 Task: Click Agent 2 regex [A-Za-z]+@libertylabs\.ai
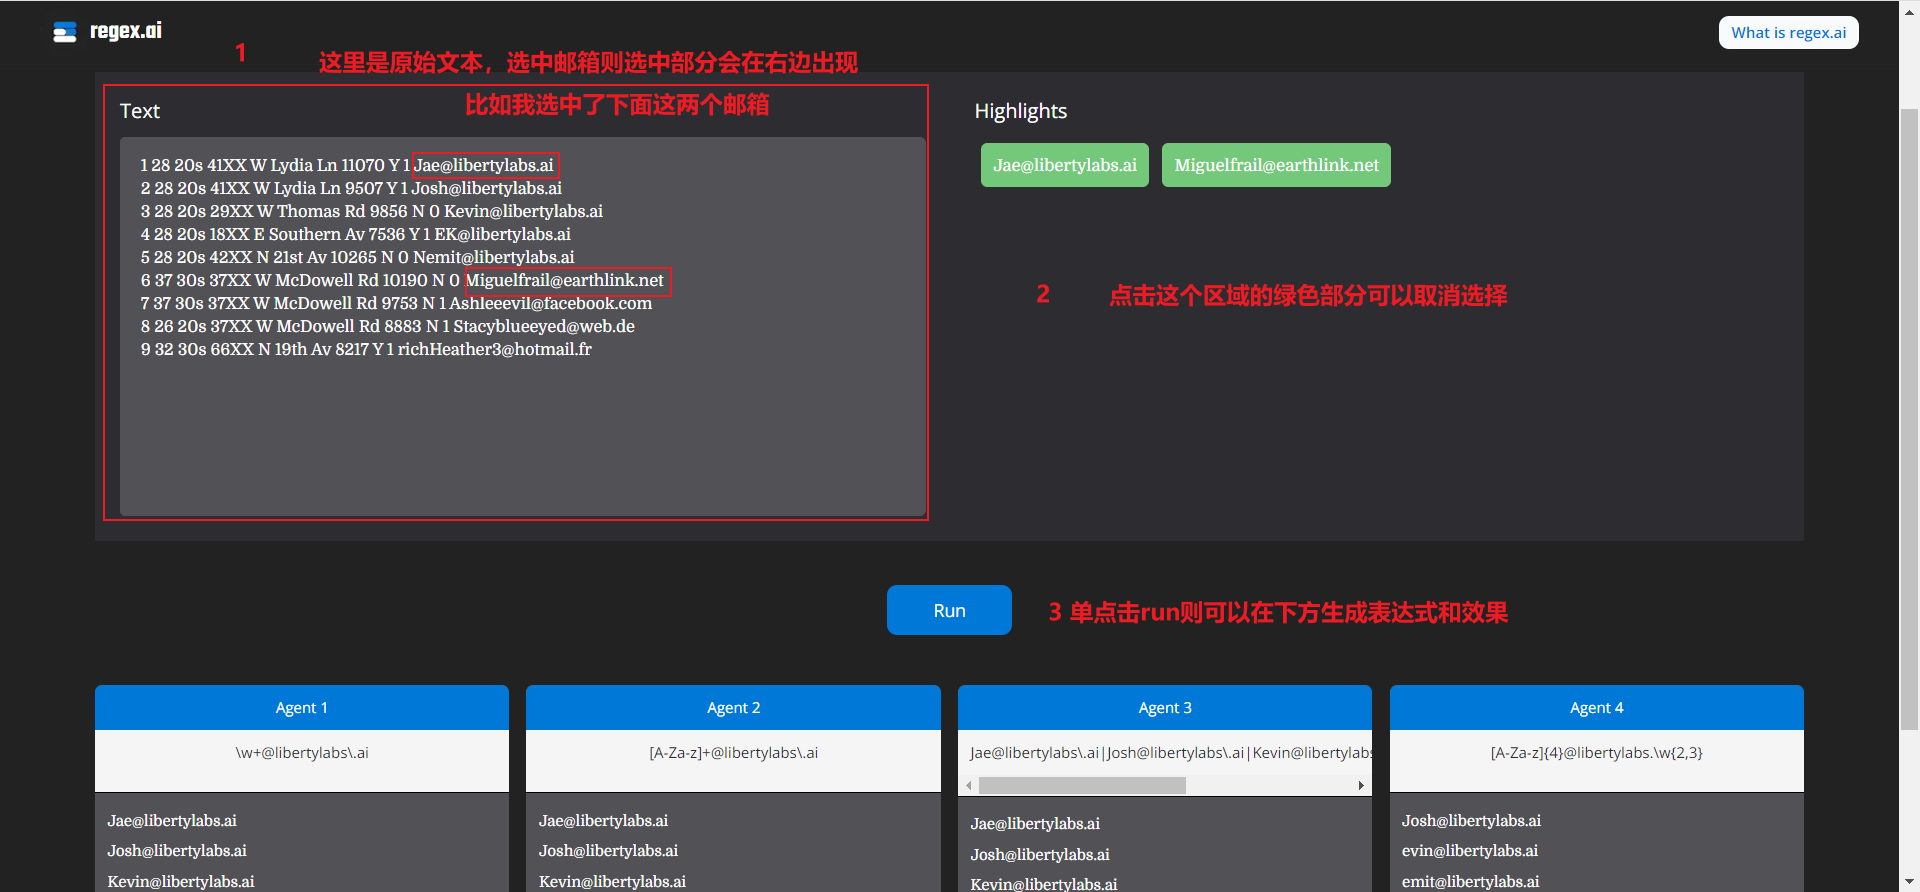733,752
